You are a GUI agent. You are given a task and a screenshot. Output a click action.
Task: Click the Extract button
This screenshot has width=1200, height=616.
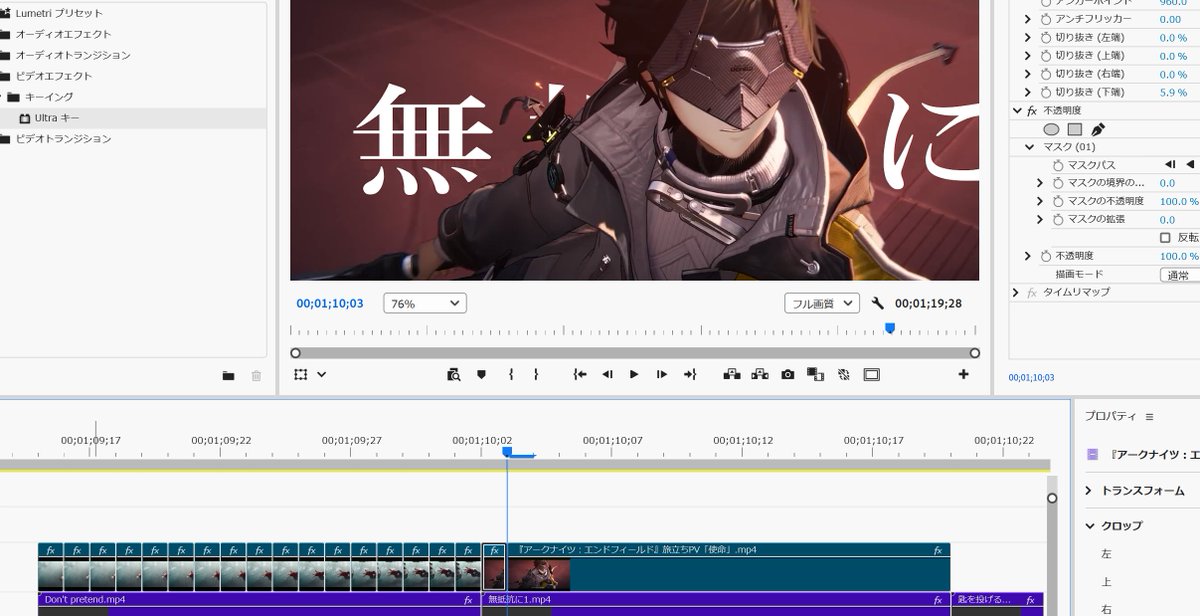(760, 375)
